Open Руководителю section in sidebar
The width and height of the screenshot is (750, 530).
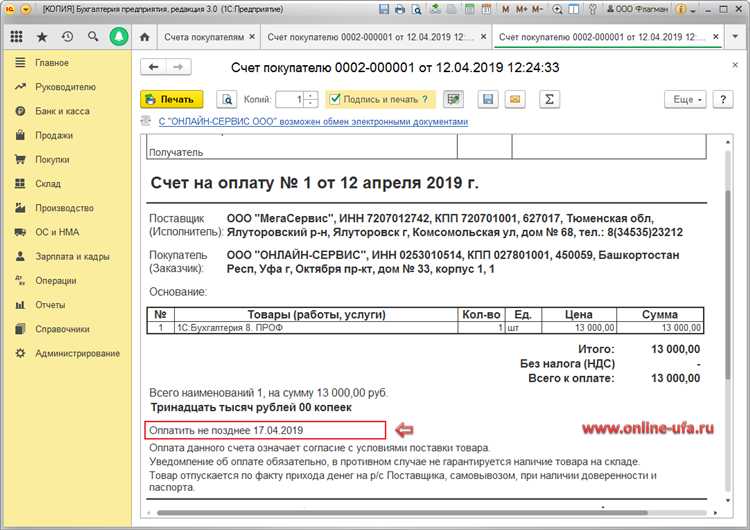tap(66, 87)
